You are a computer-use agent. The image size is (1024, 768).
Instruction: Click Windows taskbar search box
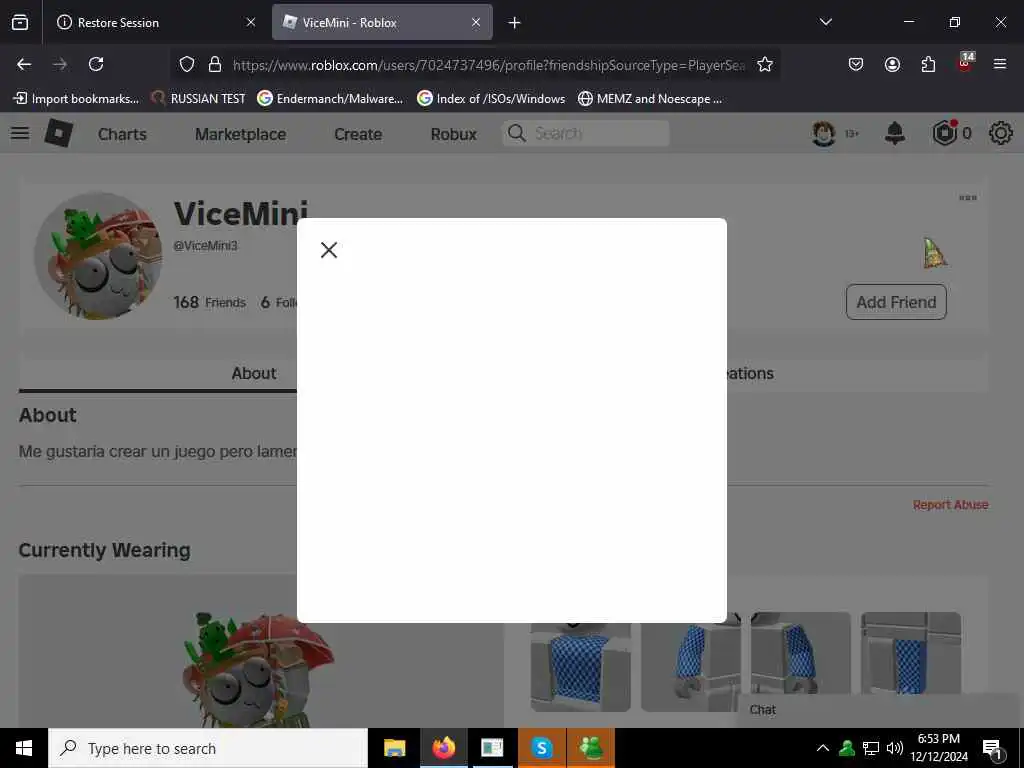tap(208, 748)
